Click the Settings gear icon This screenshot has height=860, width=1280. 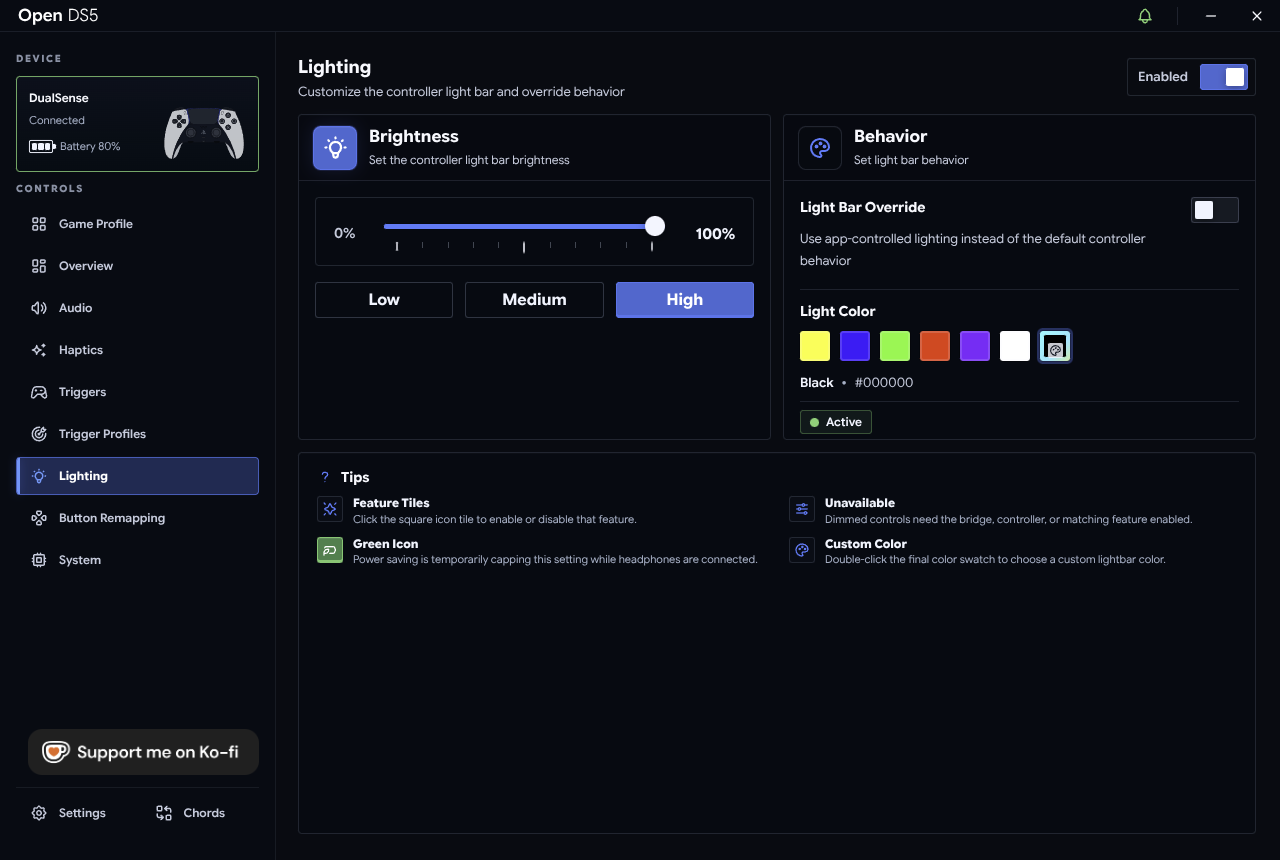click(39, 813)
